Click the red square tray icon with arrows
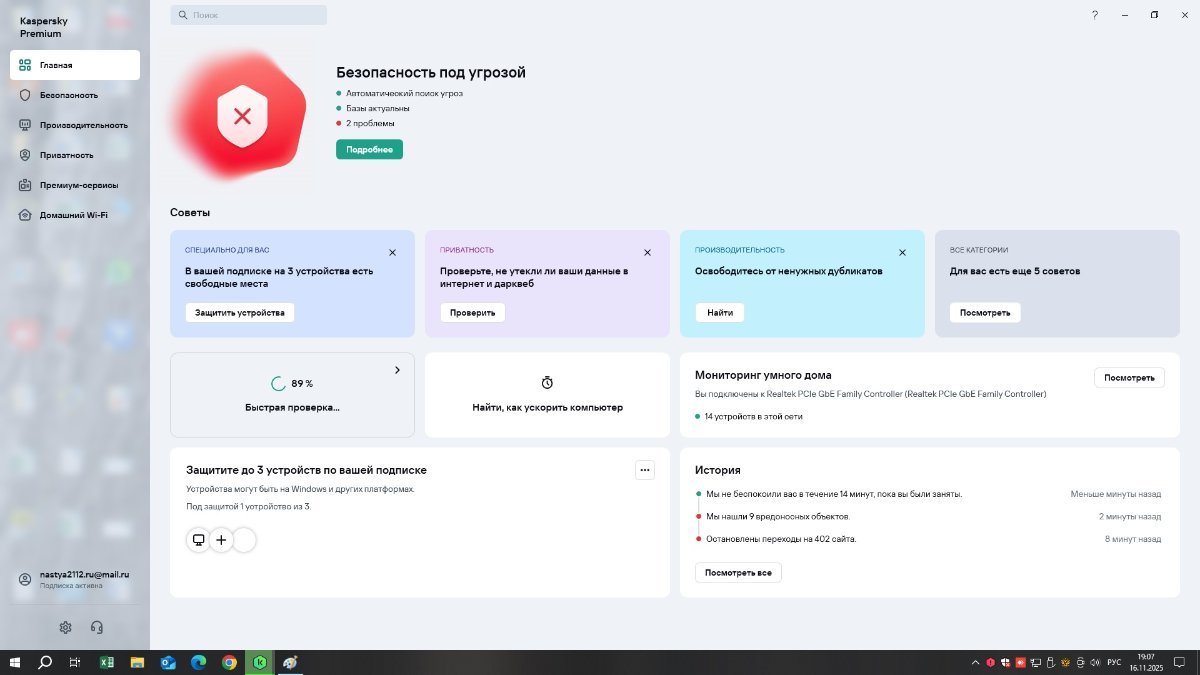 pyautogui.click(x=1020, y=662)
